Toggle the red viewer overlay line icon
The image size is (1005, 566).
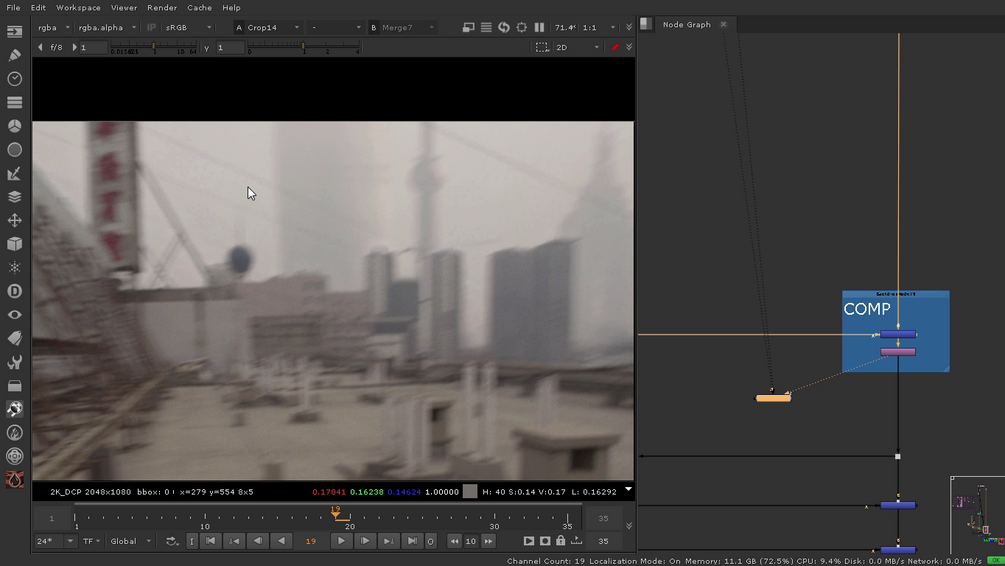tap(615, 47)
